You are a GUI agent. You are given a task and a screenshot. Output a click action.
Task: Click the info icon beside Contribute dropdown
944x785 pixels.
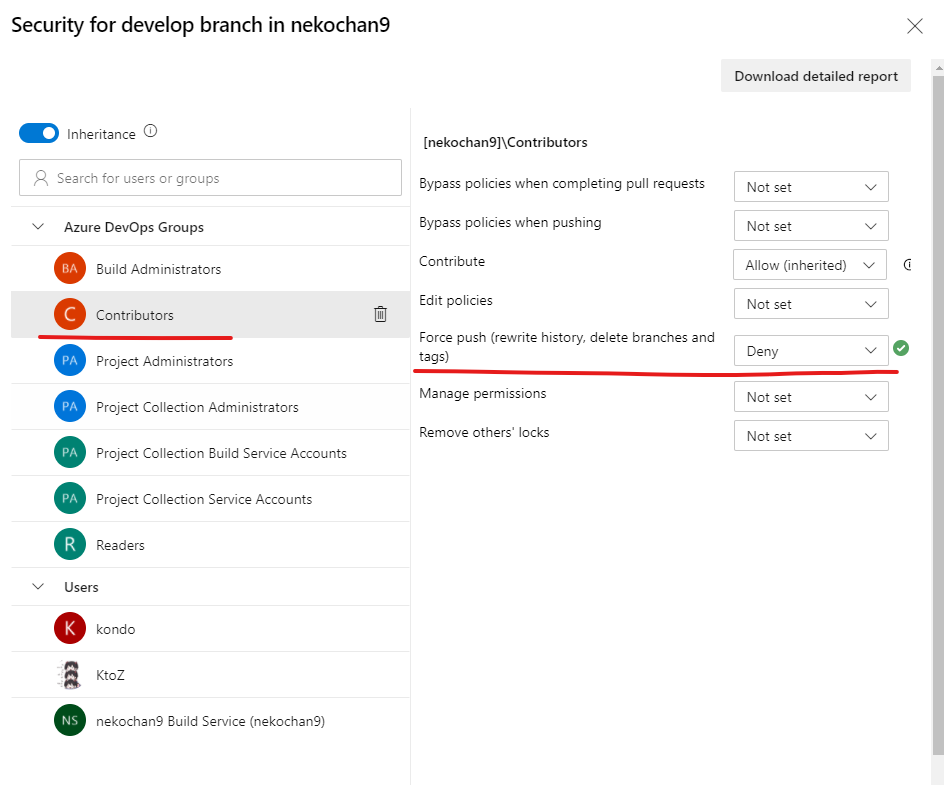pos(907,264)
